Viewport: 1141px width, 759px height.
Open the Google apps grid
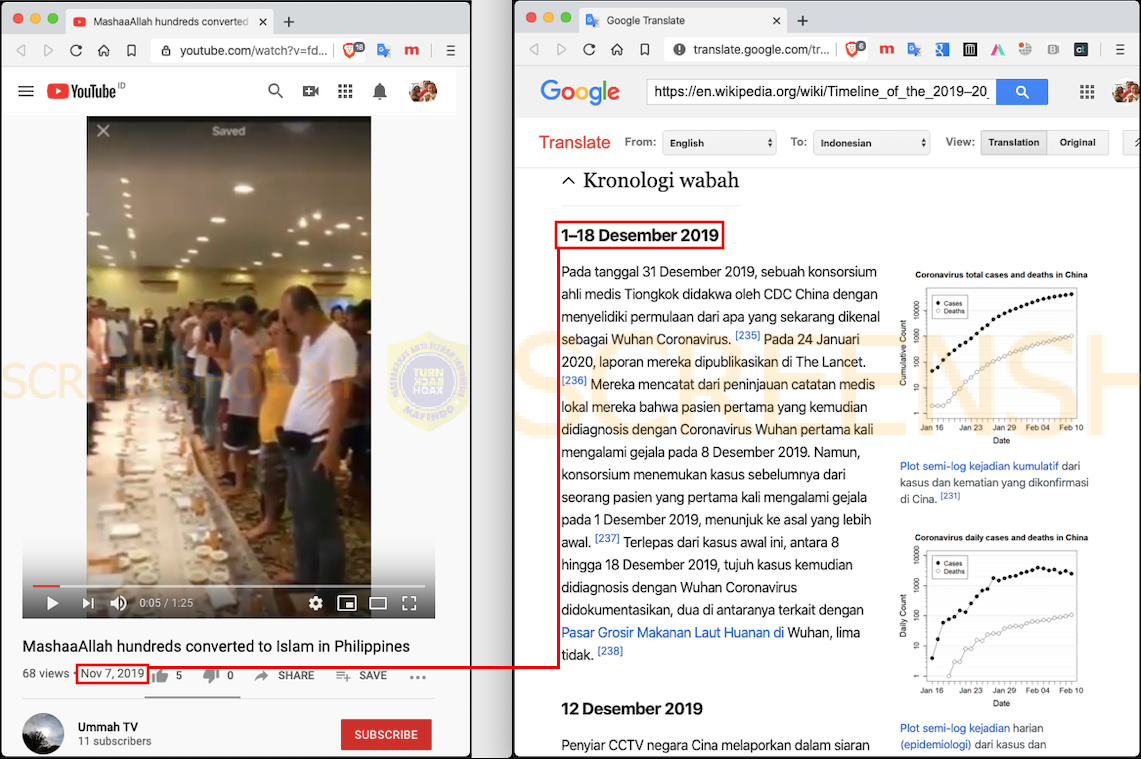1087,92
